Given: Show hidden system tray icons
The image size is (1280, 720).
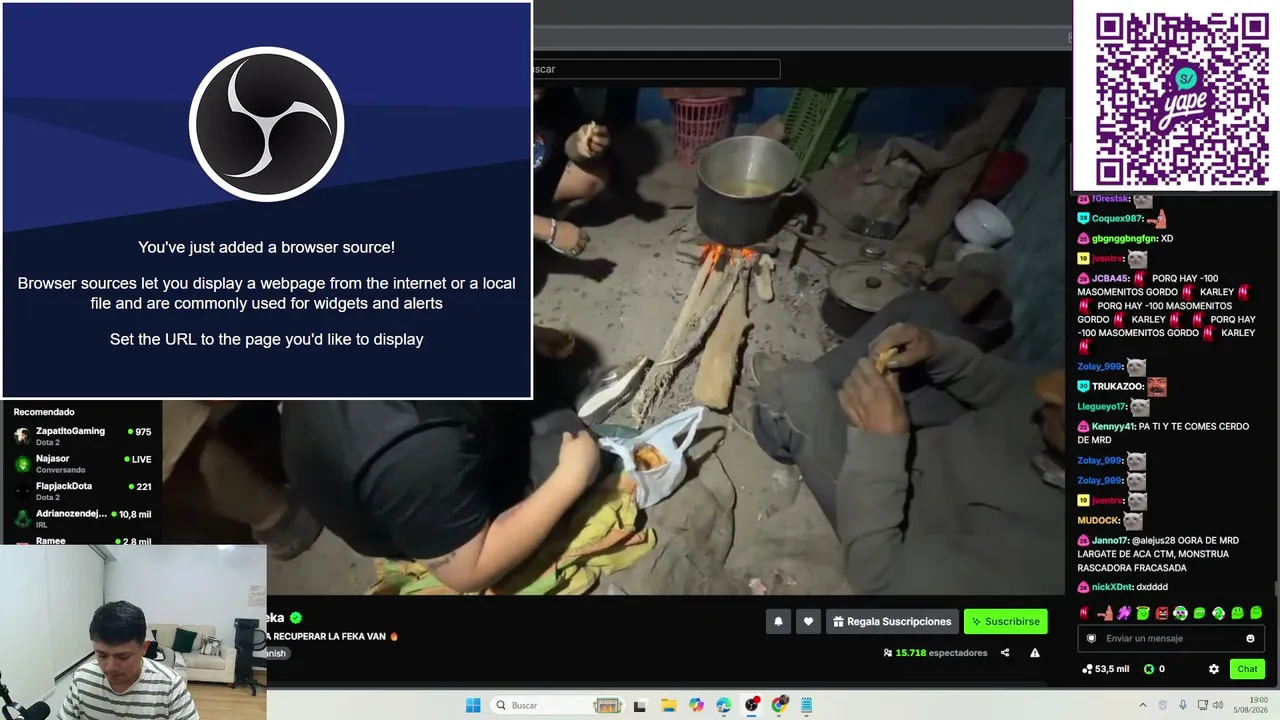Looking at the screenshot, I should click(x=1143, y=705).
